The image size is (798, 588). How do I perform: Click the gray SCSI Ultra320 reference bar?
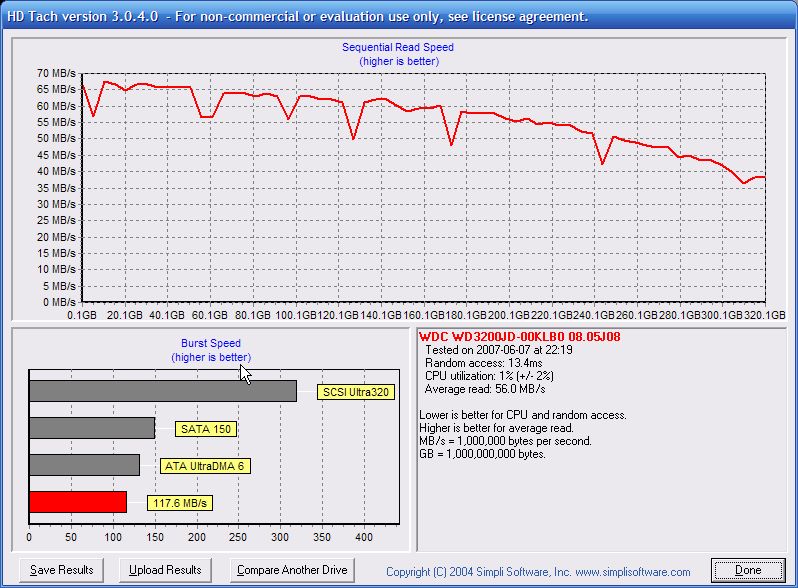(162, 391)
